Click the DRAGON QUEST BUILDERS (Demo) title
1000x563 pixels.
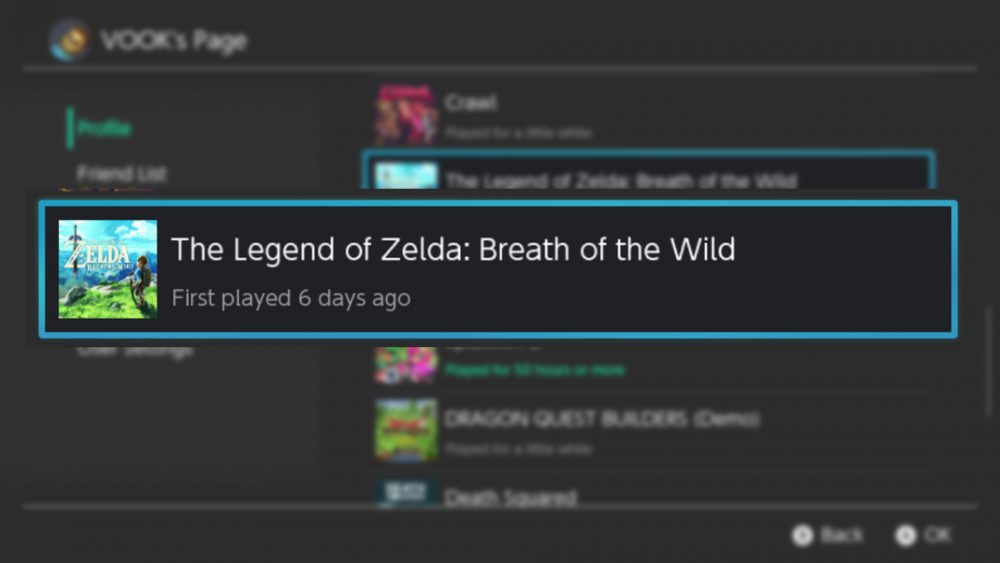point(602,419)
